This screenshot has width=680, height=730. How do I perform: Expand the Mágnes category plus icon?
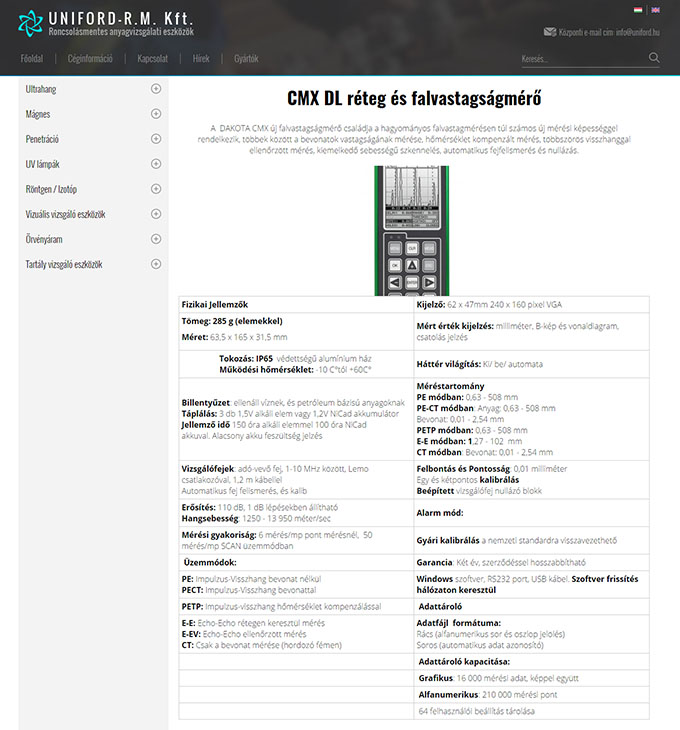point(156,114)
